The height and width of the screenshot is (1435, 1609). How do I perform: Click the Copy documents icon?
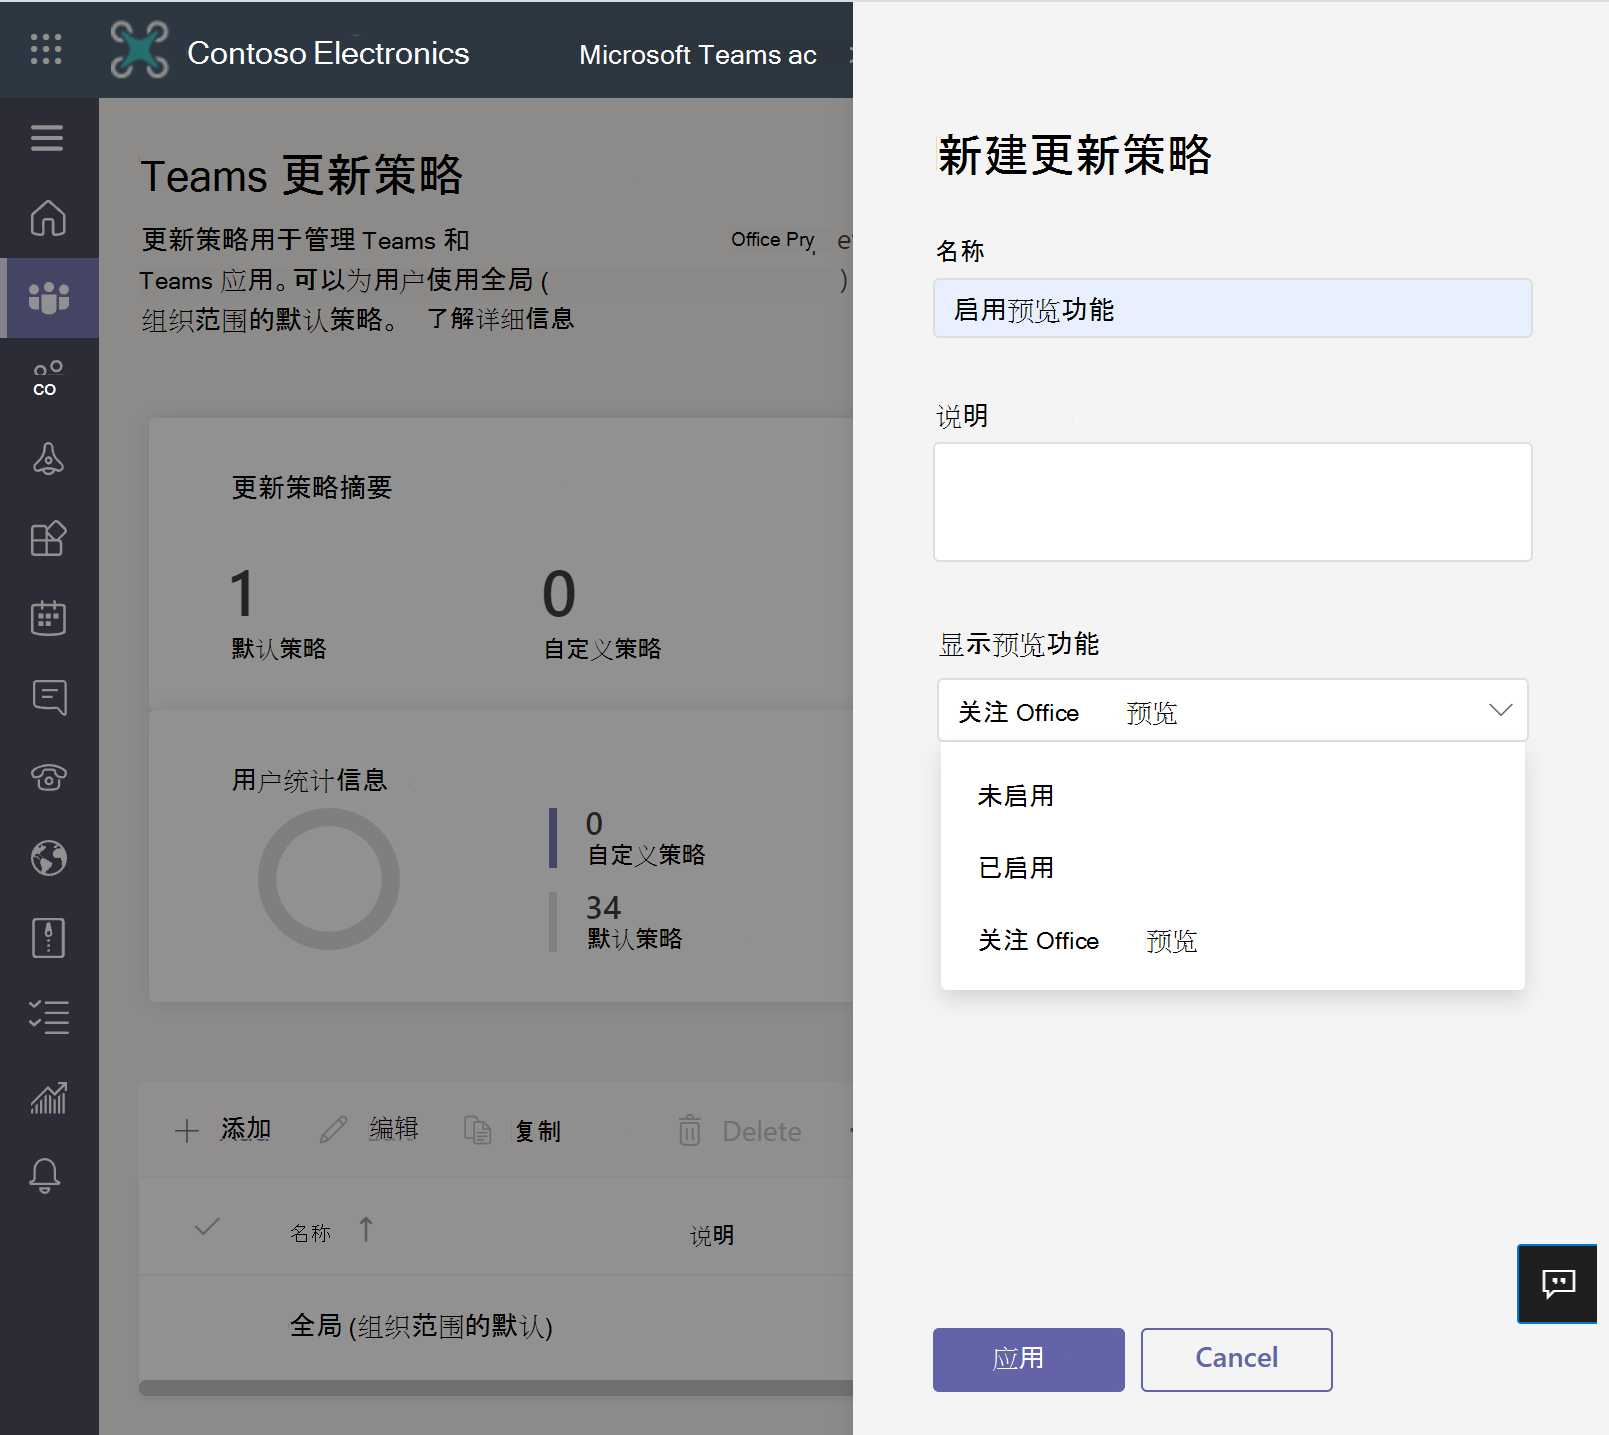[478, 1130]
